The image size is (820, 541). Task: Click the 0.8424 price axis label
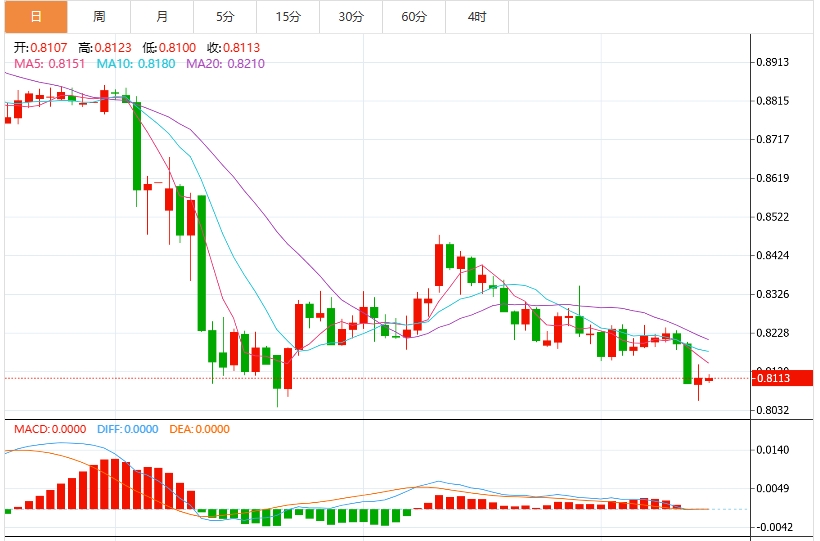(x=773, y=256)
